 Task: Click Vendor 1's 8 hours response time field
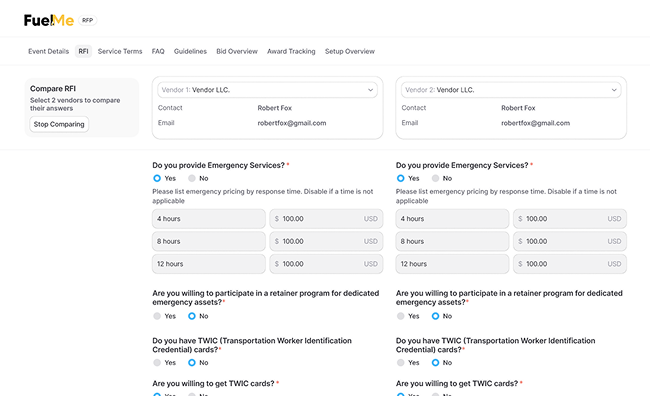click(209, 241)
